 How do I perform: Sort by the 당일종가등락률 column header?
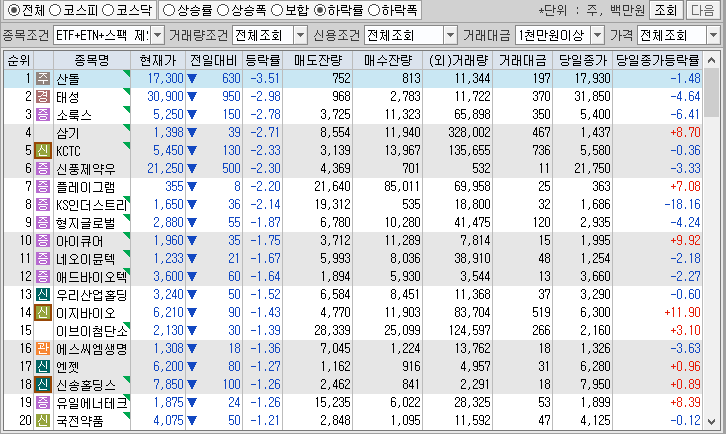coord(657,60)
